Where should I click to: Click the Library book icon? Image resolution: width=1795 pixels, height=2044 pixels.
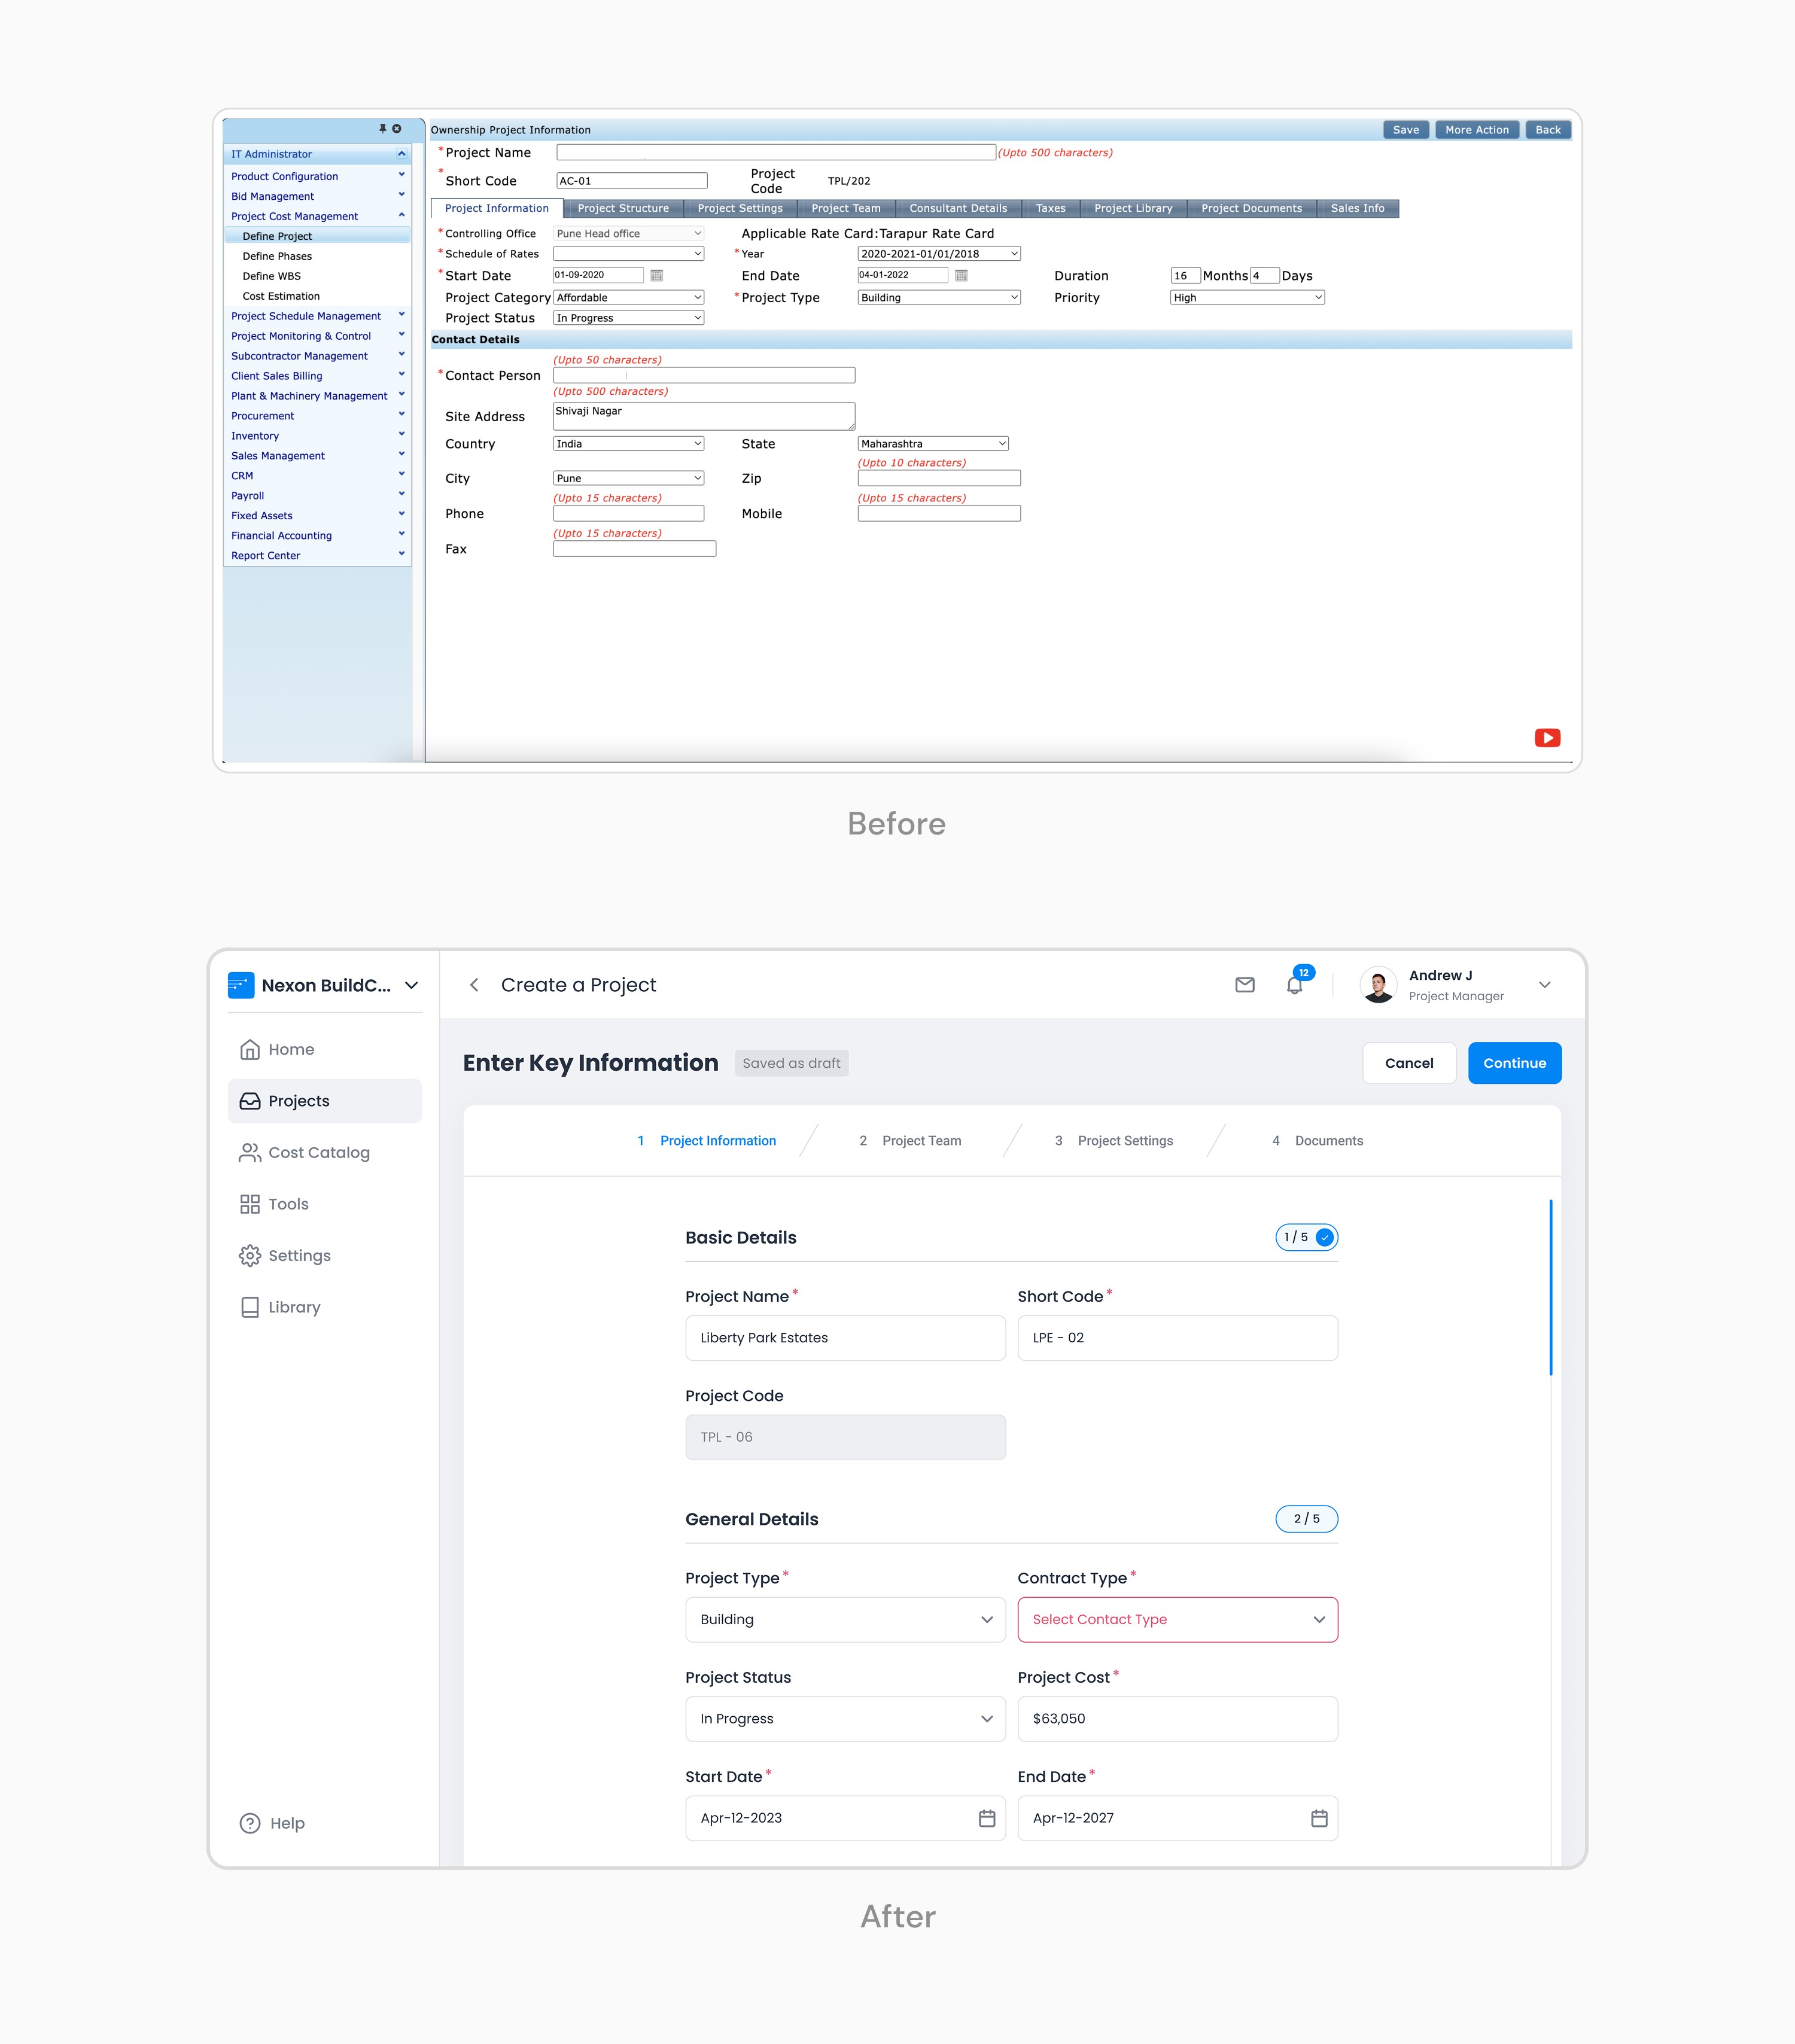point(250,1307)
